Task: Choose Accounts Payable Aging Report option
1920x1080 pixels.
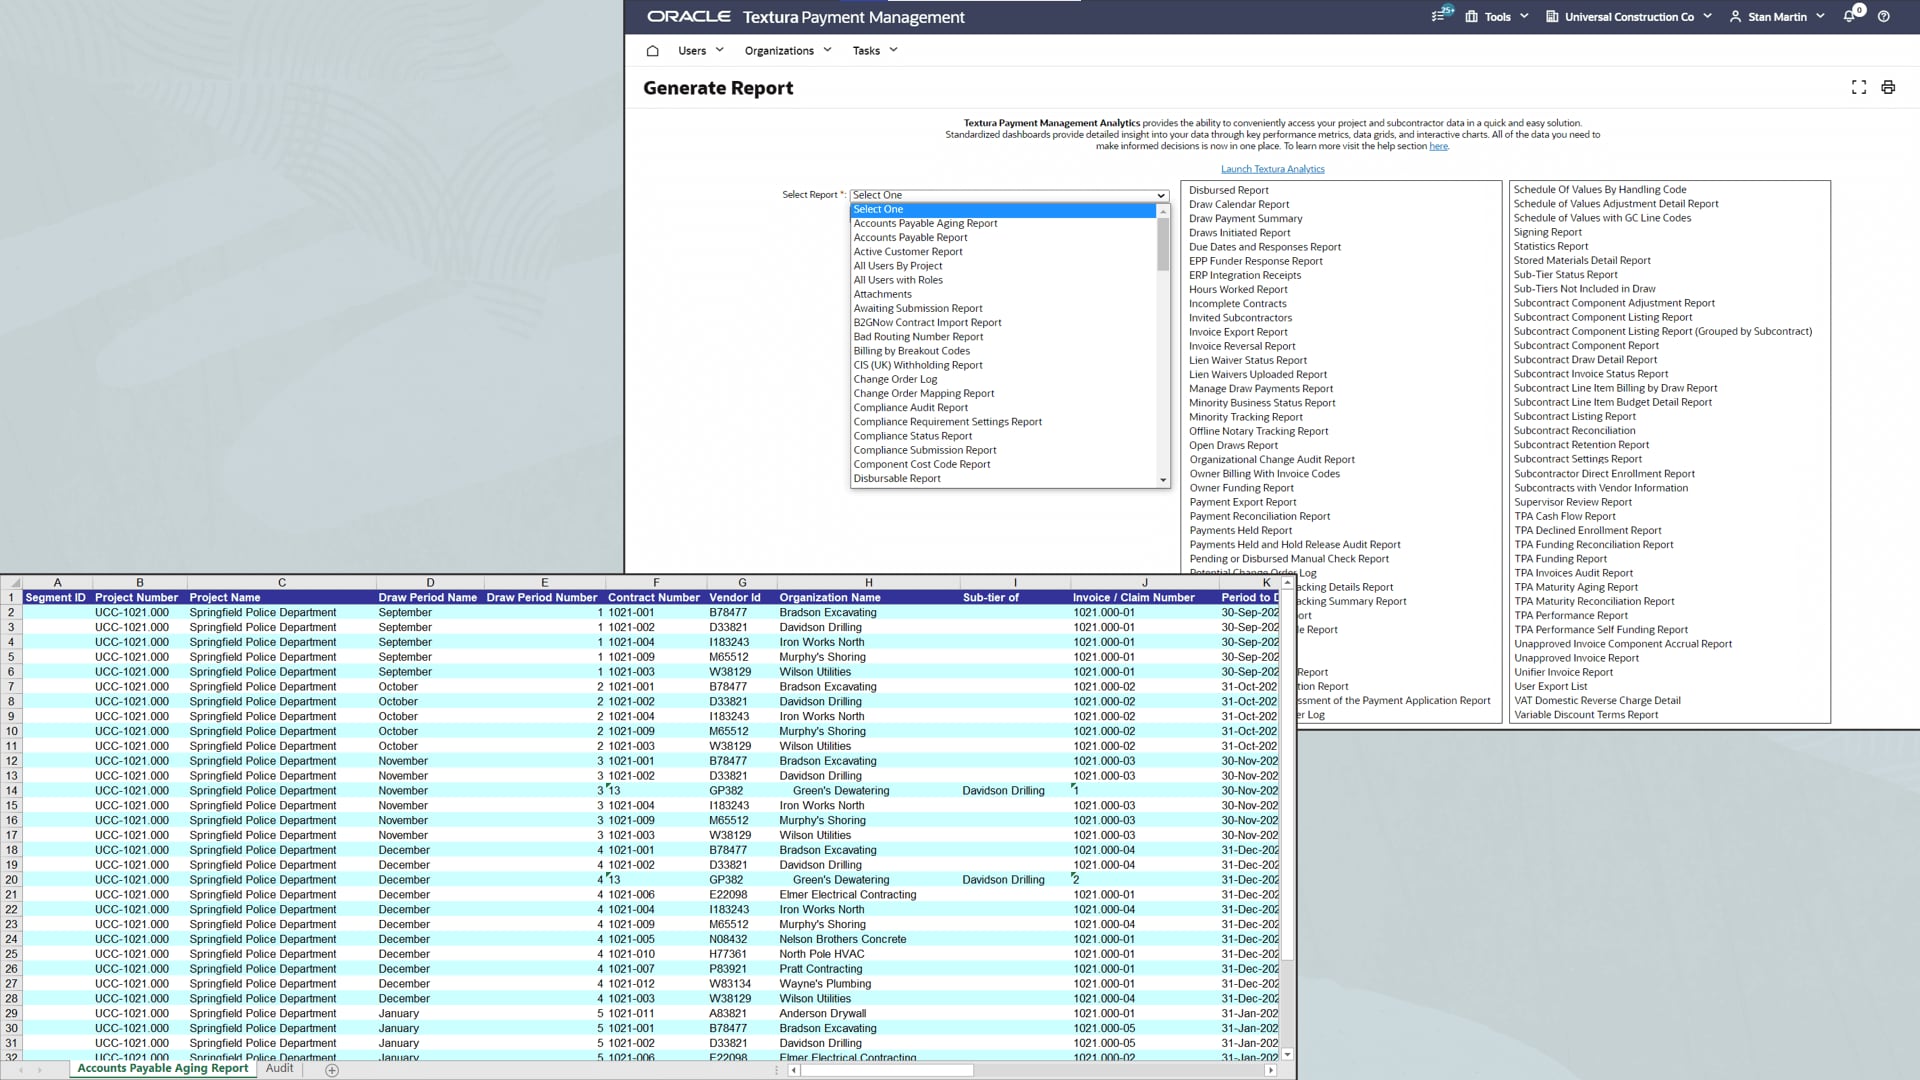Action: (925, 224)
